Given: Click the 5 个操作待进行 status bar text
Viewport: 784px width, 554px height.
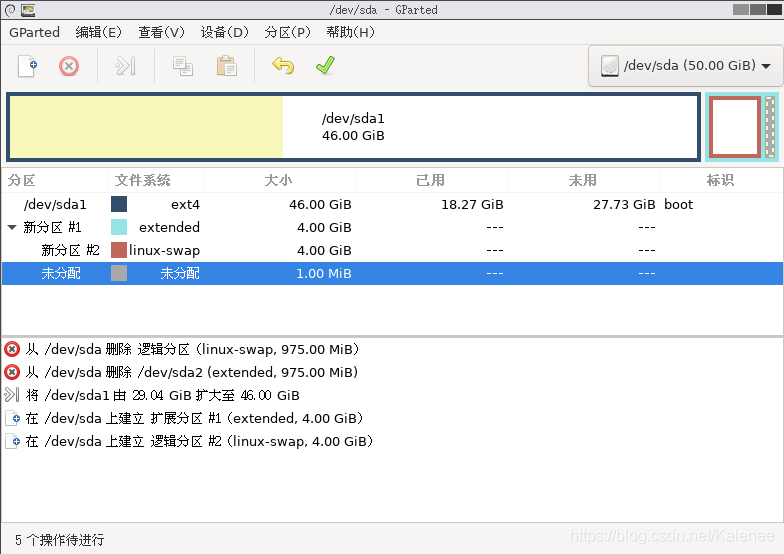Looking at the screenshot, I should [x=60, y=540].
